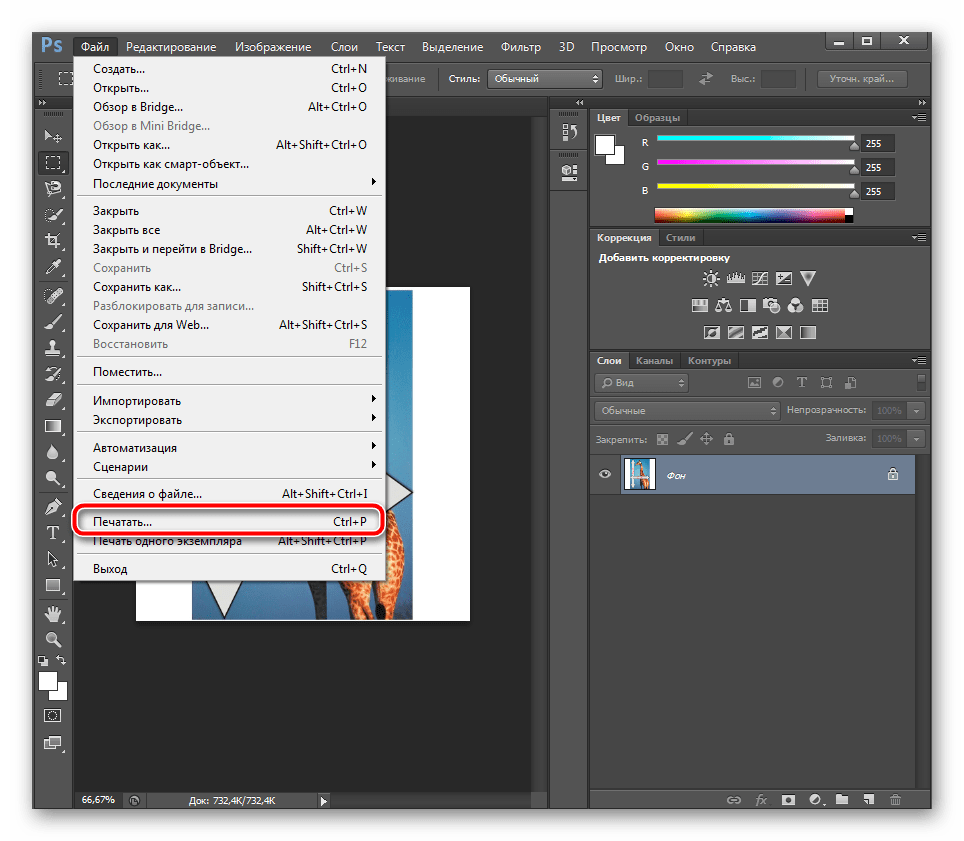Click the Фон layer thumbnail
The image size is (964, 841).
[x=639, y=475]
